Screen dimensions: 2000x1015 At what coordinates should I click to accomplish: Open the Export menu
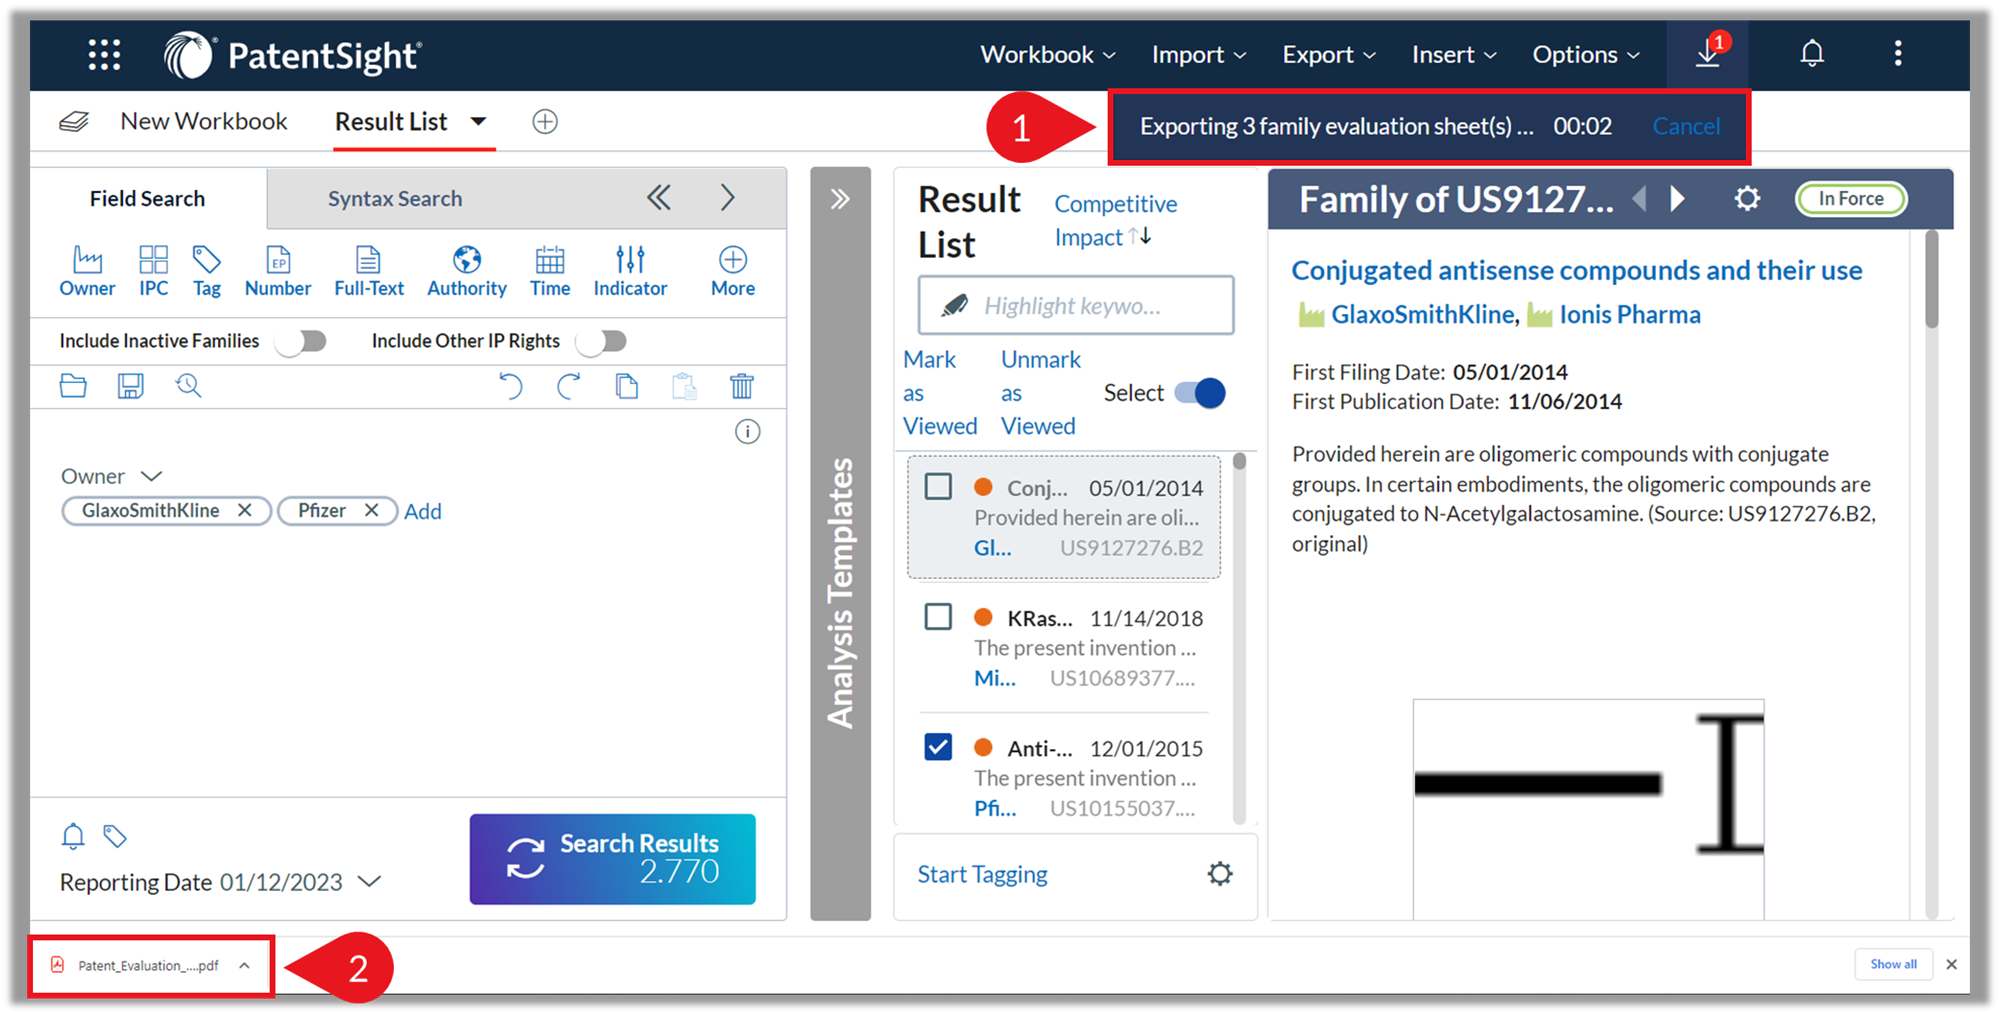(x=1329, y=54)
